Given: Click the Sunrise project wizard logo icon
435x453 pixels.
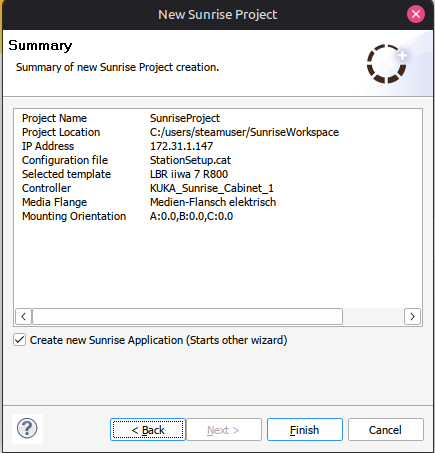Looking at the screenshot, I should pos(387,64).
